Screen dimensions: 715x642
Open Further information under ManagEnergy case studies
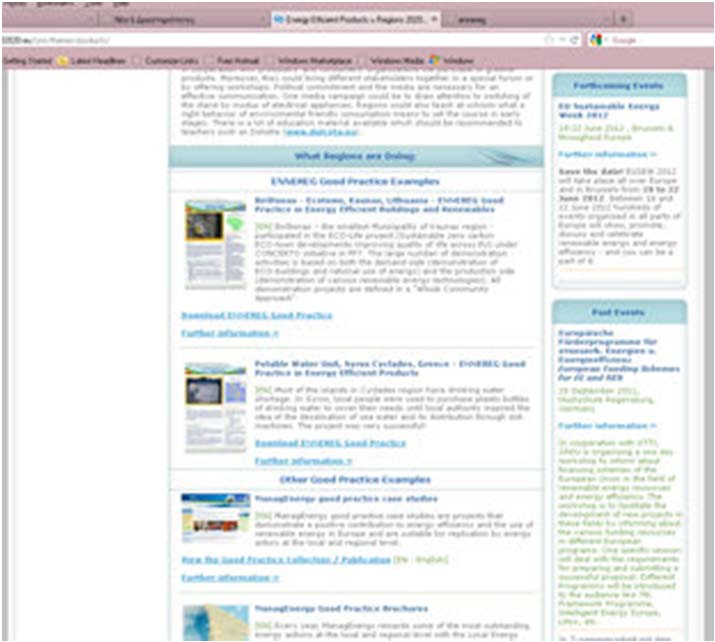[x=230, y=578]
